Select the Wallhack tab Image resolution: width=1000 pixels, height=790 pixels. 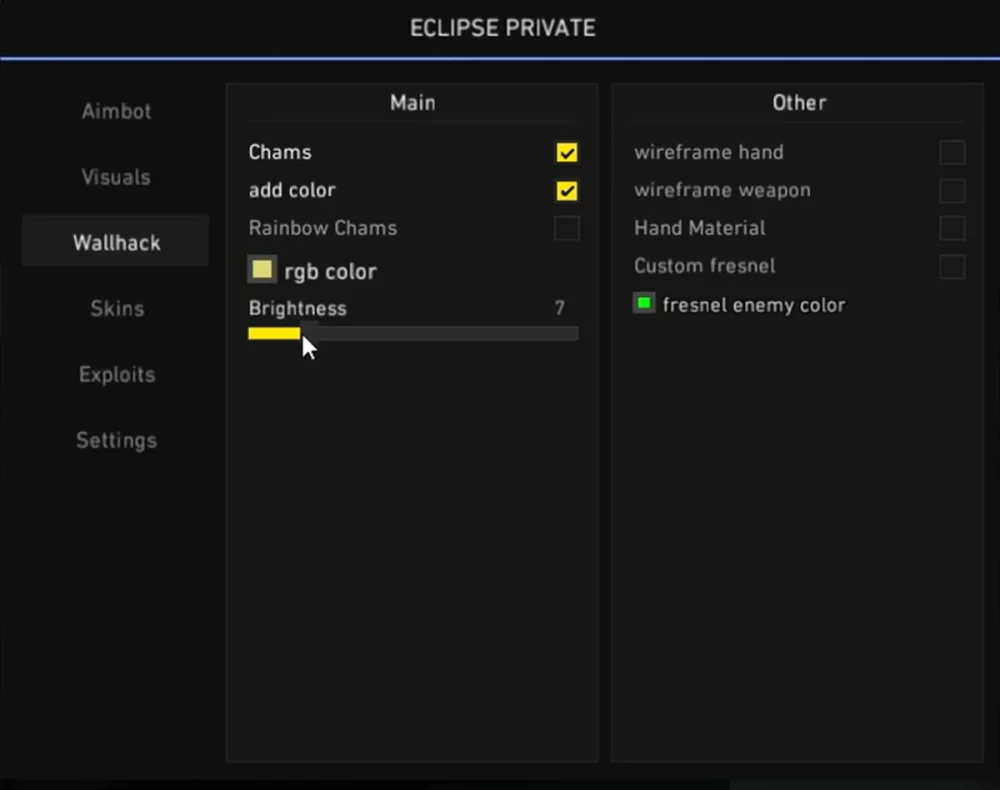pyautogui.click(x=116, y=243)
